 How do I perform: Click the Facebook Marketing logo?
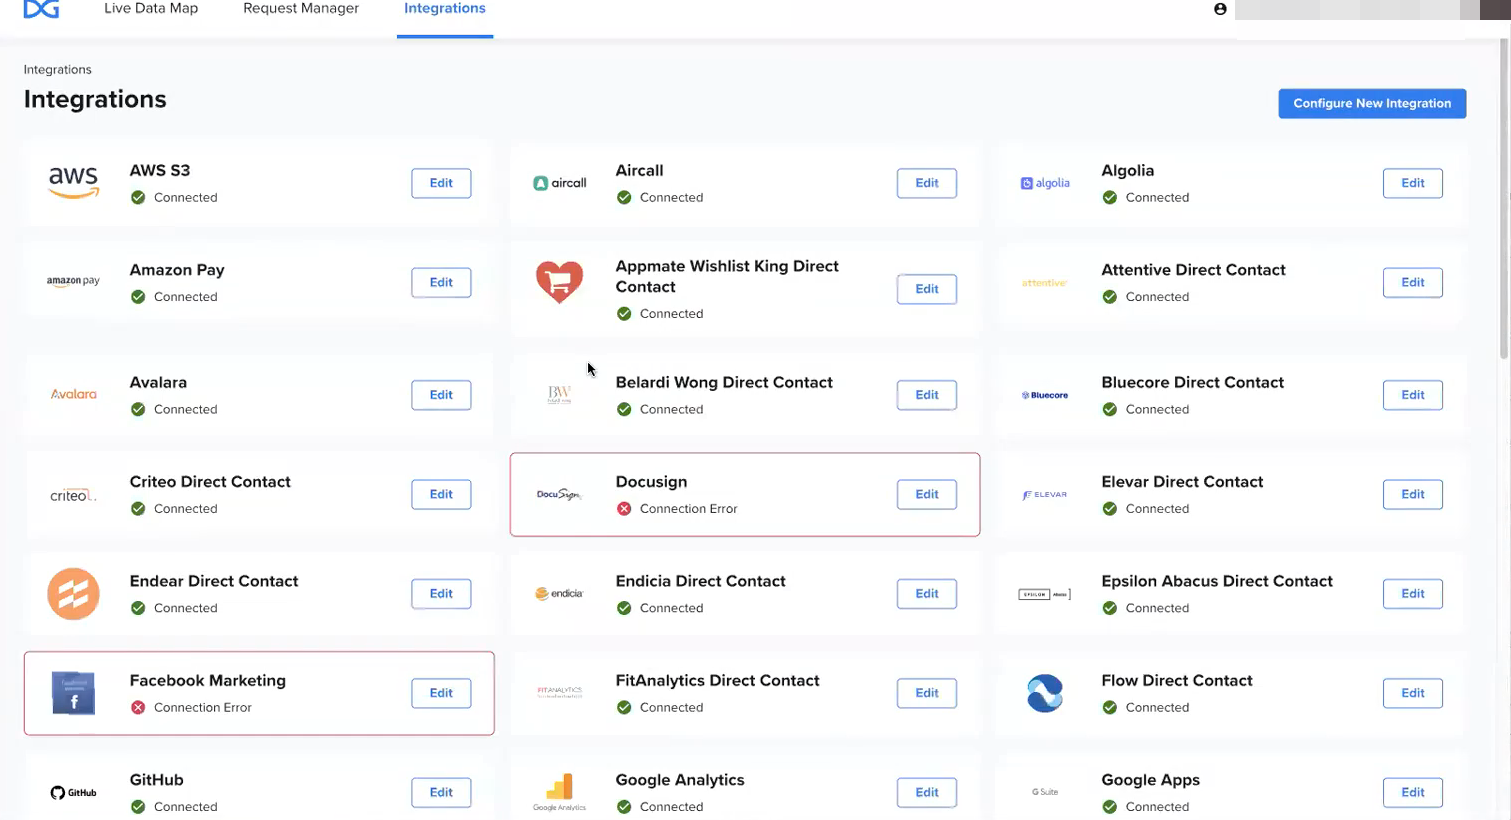[73, 693]
